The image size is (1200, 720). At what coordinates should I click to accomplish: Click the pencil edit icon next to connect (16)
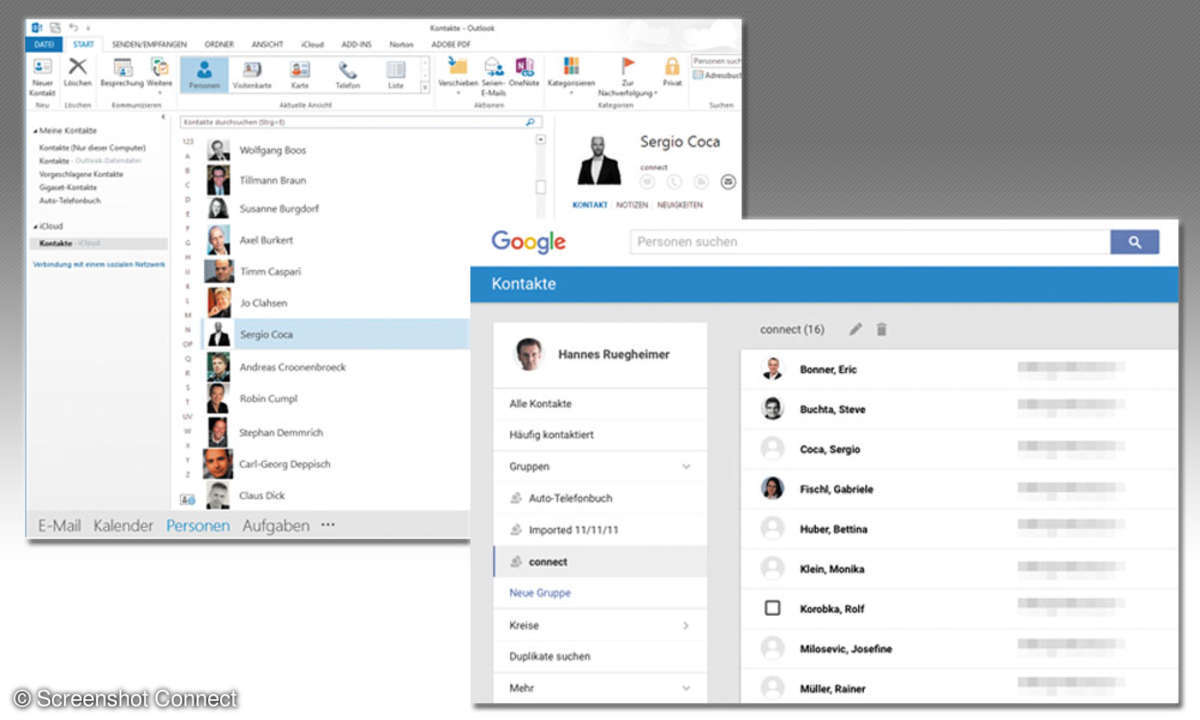point(855,329)
